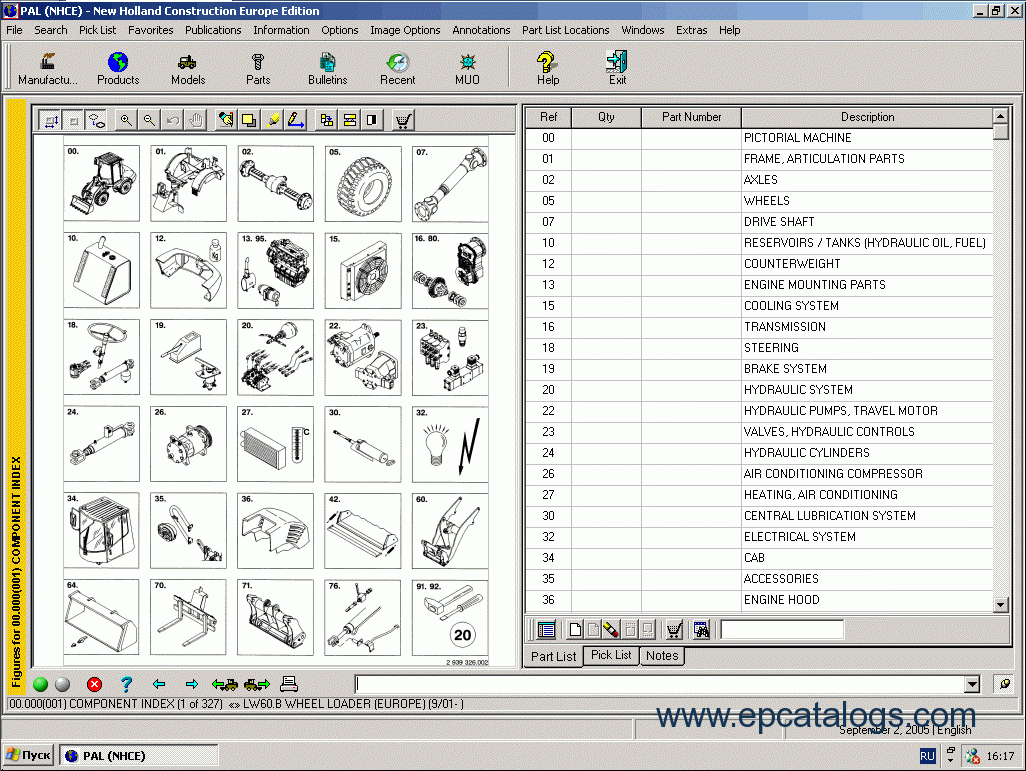Click the Windows Start button
Image resolution: width=1026 pixels, height=771 pixels.
[28, 755]
